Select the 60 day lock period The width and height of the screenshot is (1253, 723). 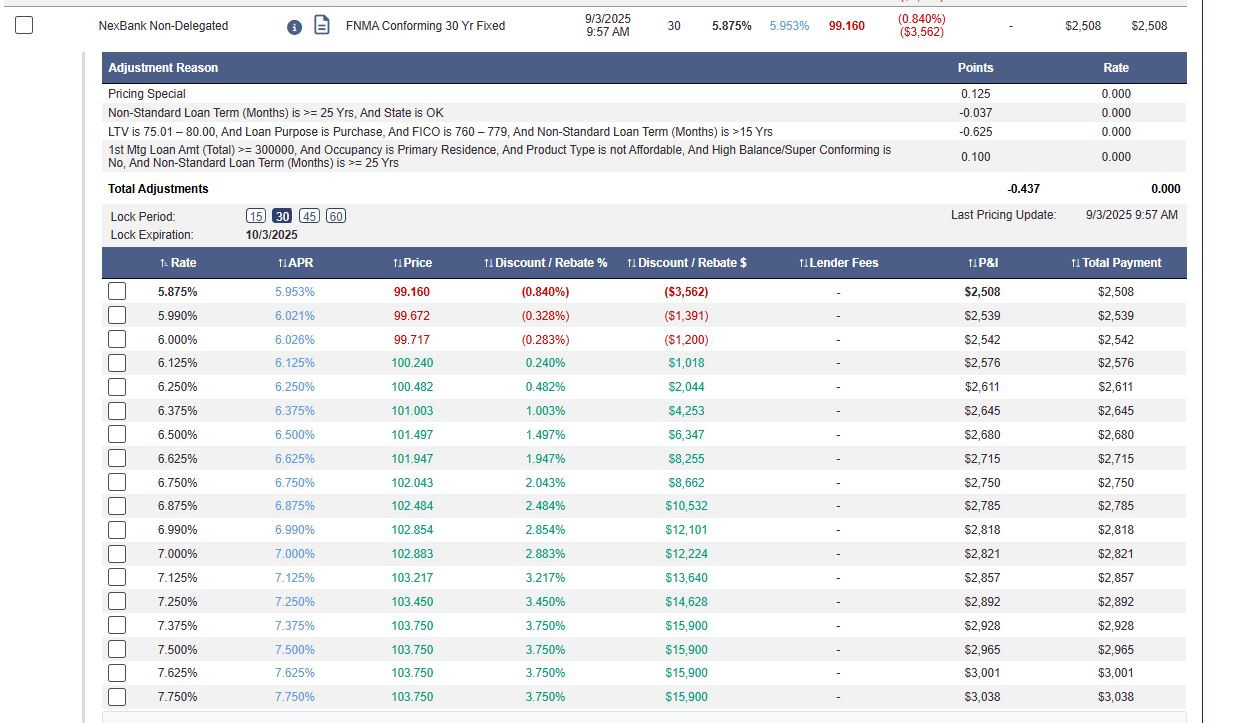pyautogui.click(x=336, y=216)
